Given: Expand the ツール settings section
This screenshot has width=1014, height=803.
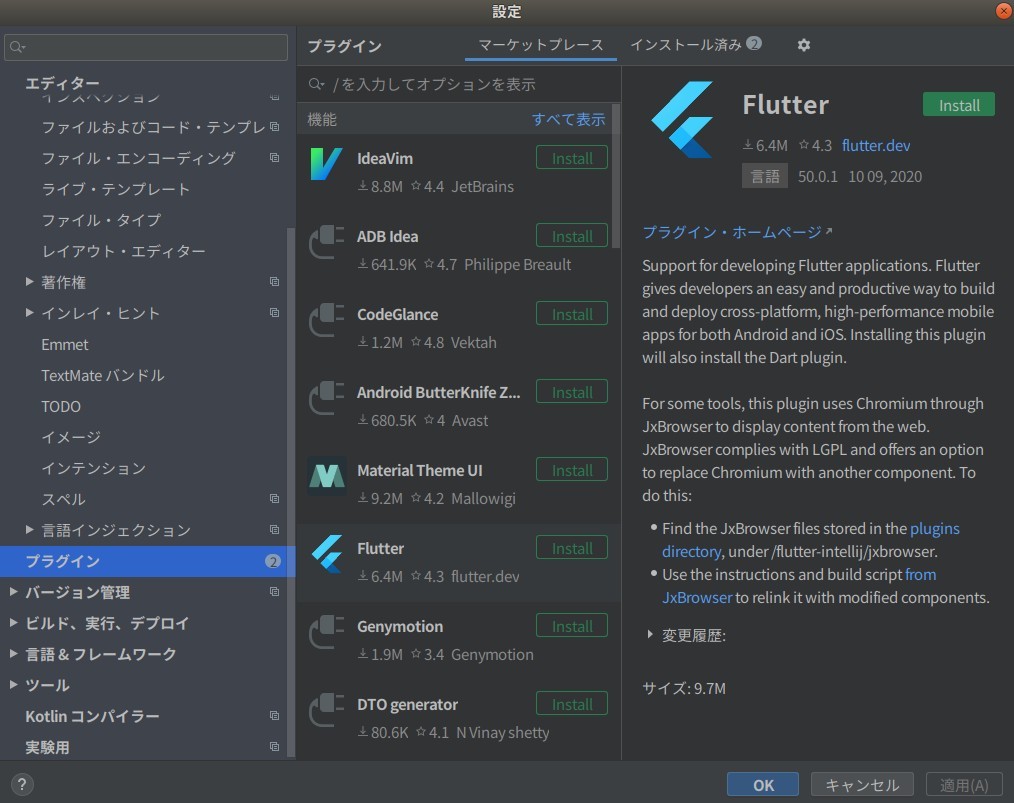Looking at the screenshot, I should click(15, 685).
